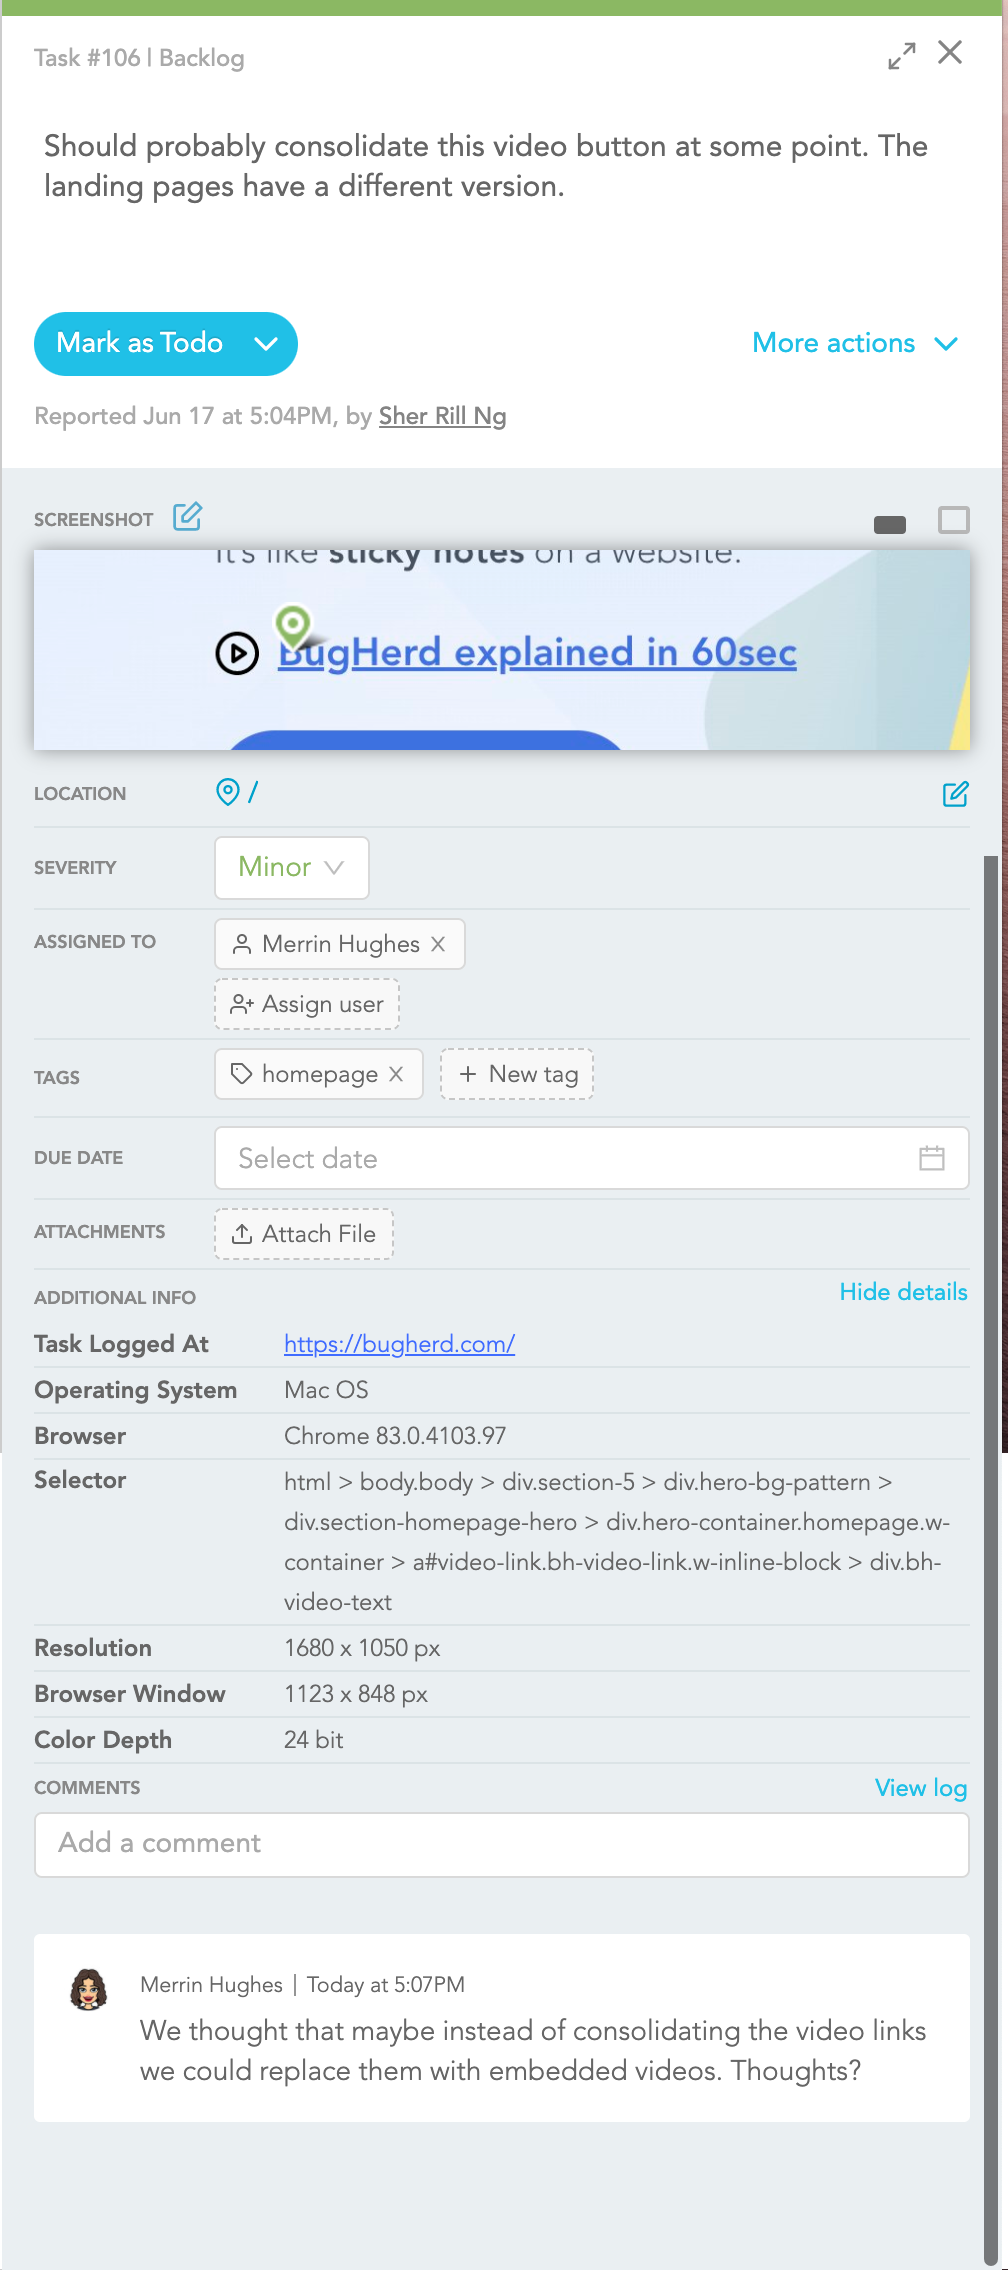
Task: Click the location pin icon
Action: coord(228,792)
